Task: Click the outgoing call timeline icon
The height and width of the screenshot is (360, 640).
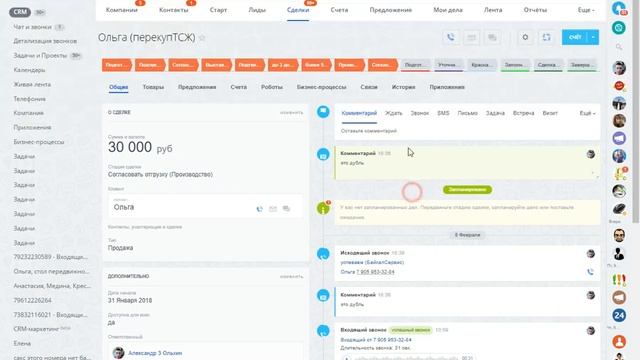Action: pos(323,254)
